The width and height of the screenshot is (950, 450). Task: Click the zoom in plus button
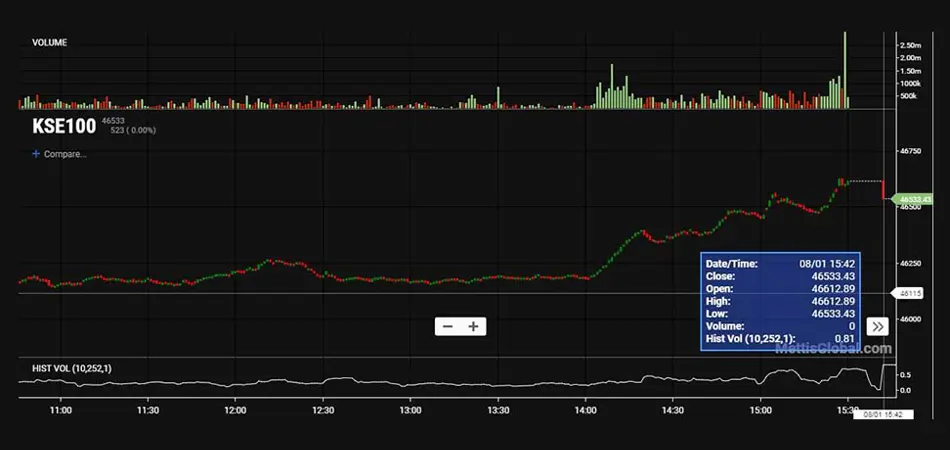pyautogui.click(x=473, y=326)
